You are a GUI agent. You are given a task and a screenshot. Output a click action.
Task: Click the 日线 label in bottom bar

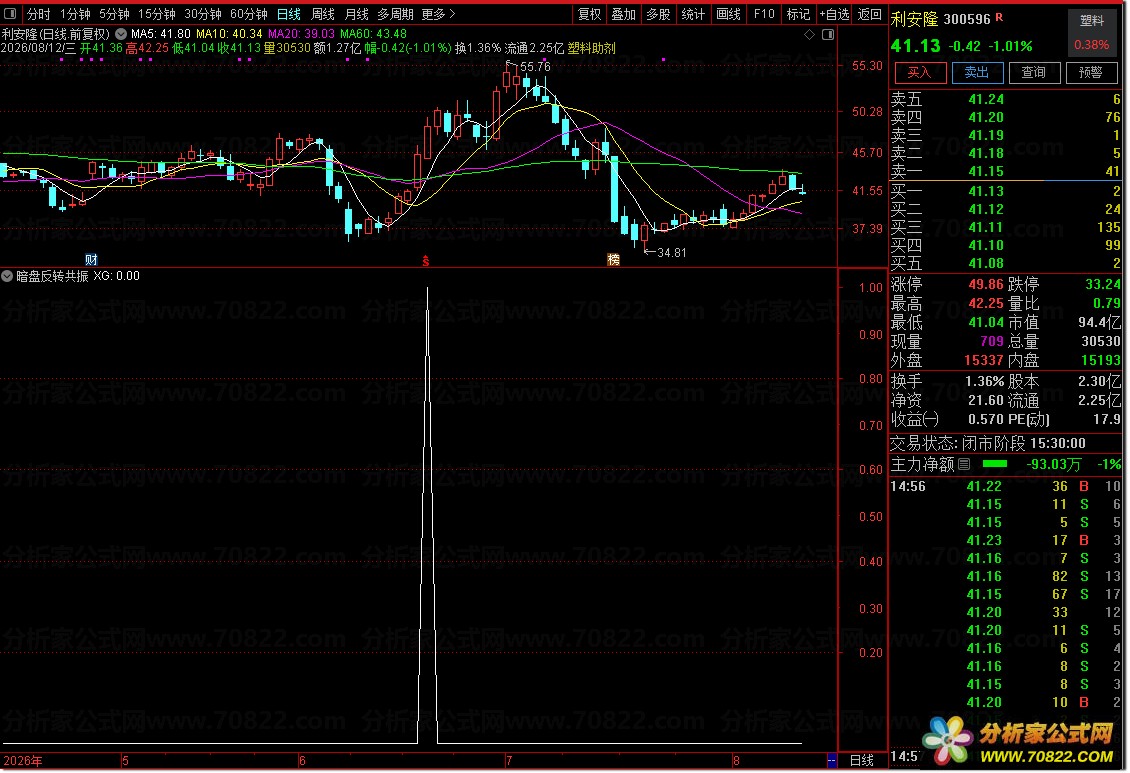click(x=862, y=761)
